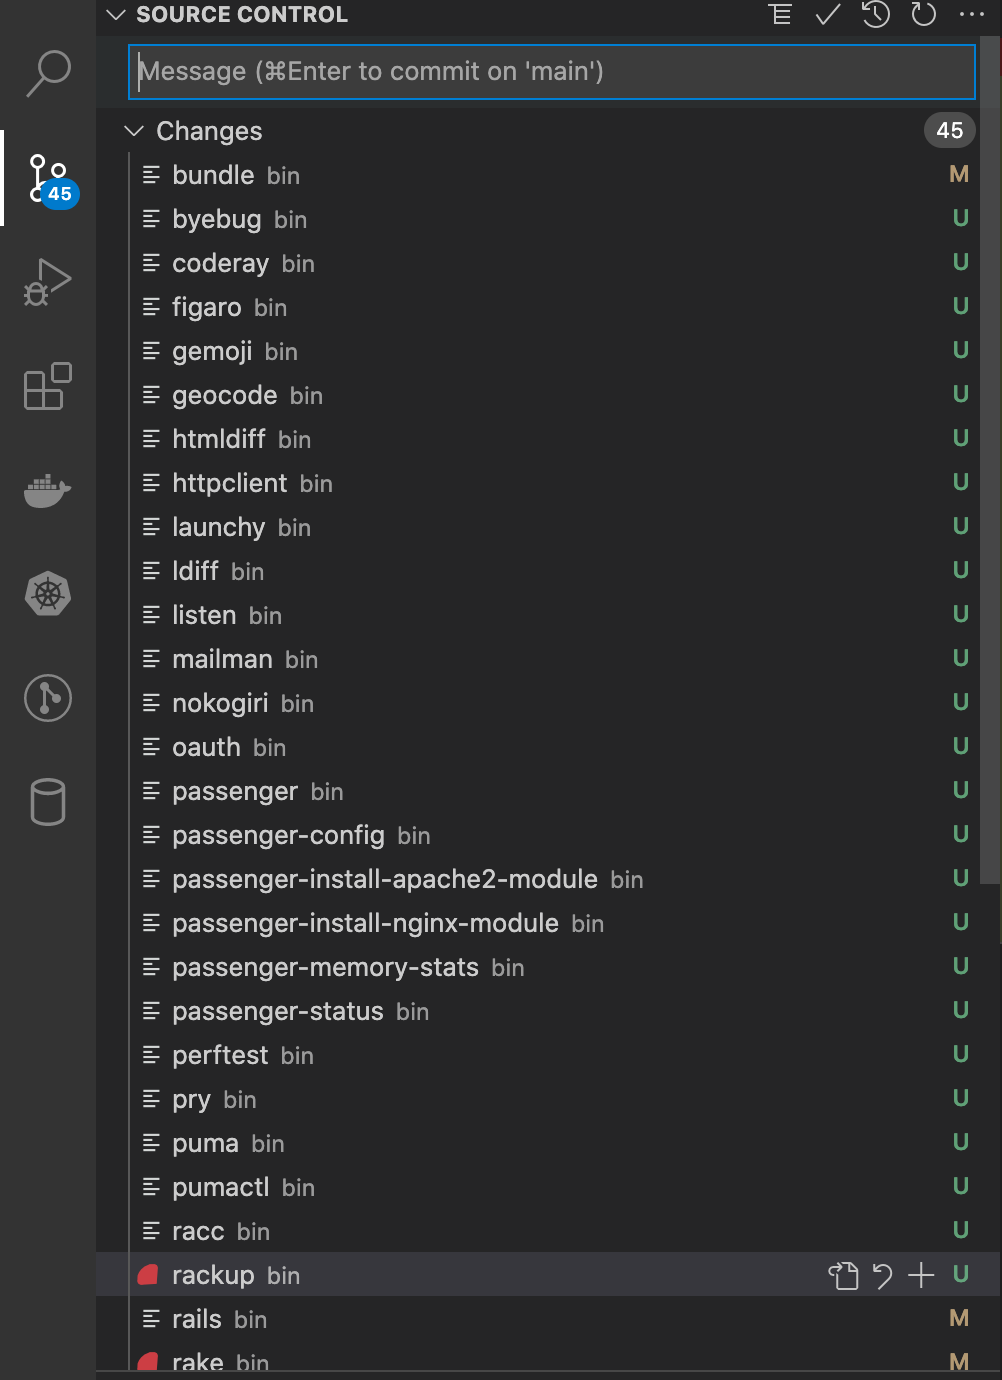Viewport: 1002px width, 1380px height.
Task: Select the htmldiff bin file
Action: point(548,439)
